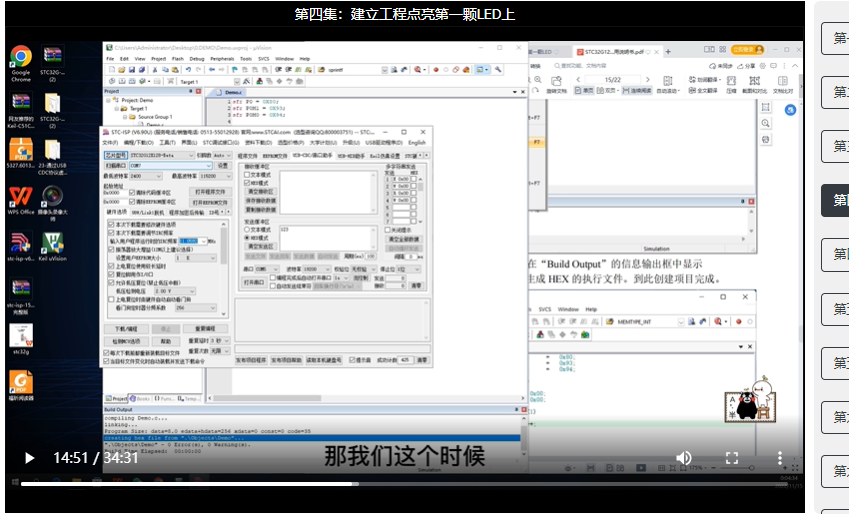Click Insert Breakpoint red dot icon in Keil
This screenshot has height=524, width=849.
(435, 70)
